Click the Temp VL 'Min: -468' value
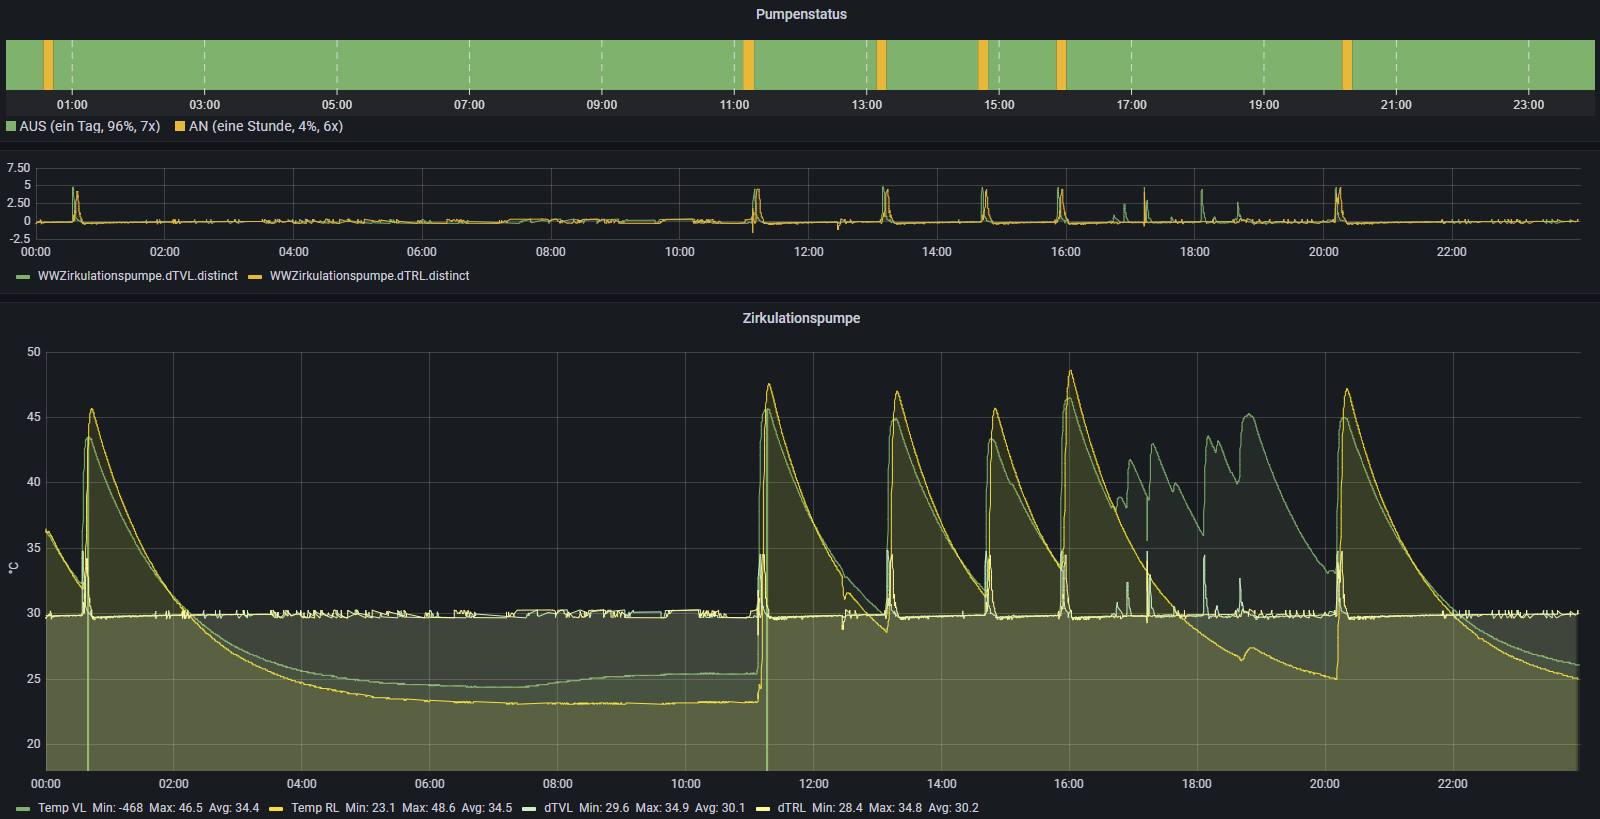Screen dimensions: 1600x819 tap(118, 808)
